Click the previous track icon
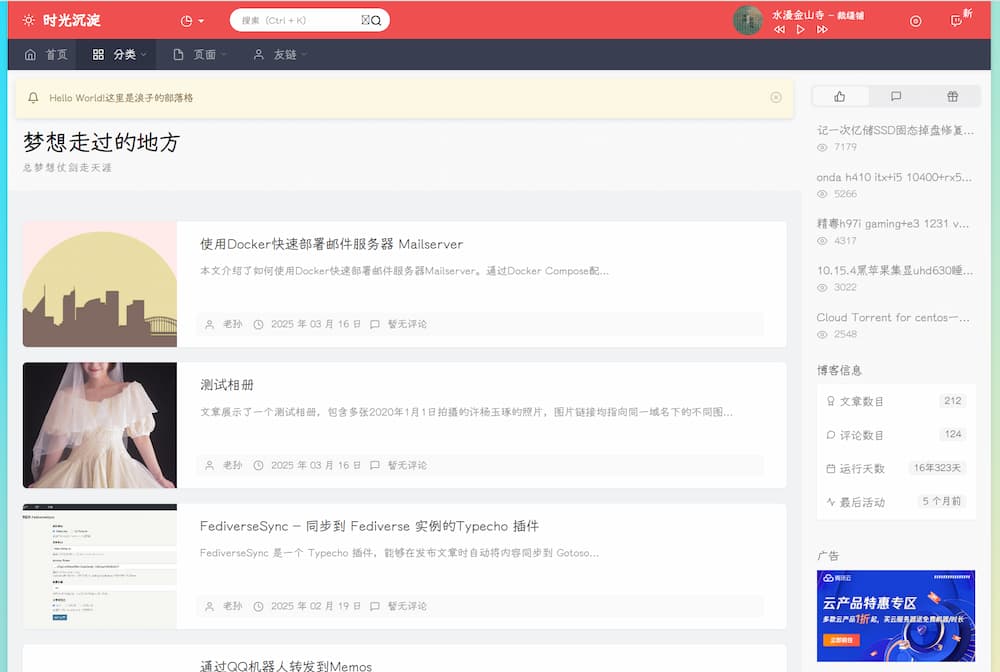Viewport: 1000px width, 672px height. point(779,29)
